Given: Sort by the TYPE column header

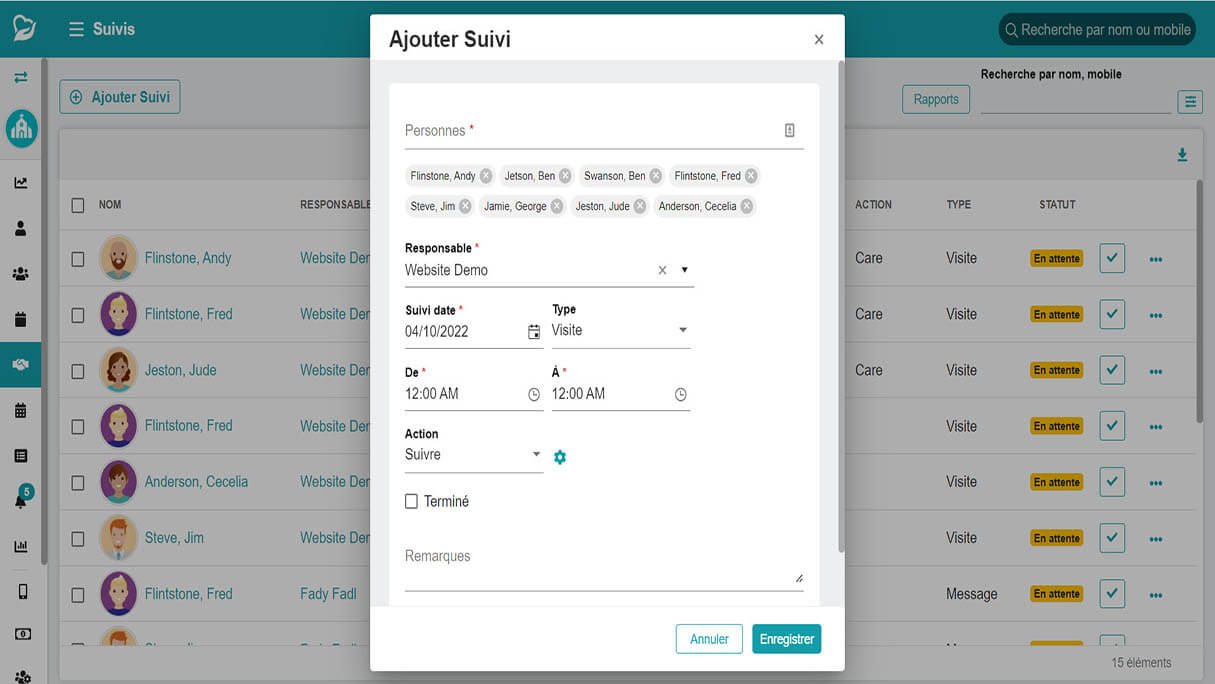Looking at the screenshot, I should [x=959, y=205].
